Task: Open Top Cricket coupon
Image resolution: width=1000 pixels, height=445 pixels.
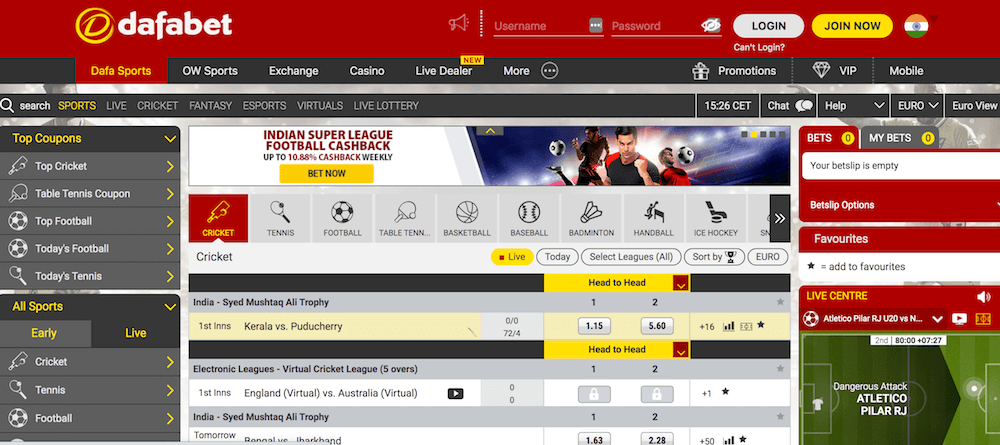Action: click(90, 166)
